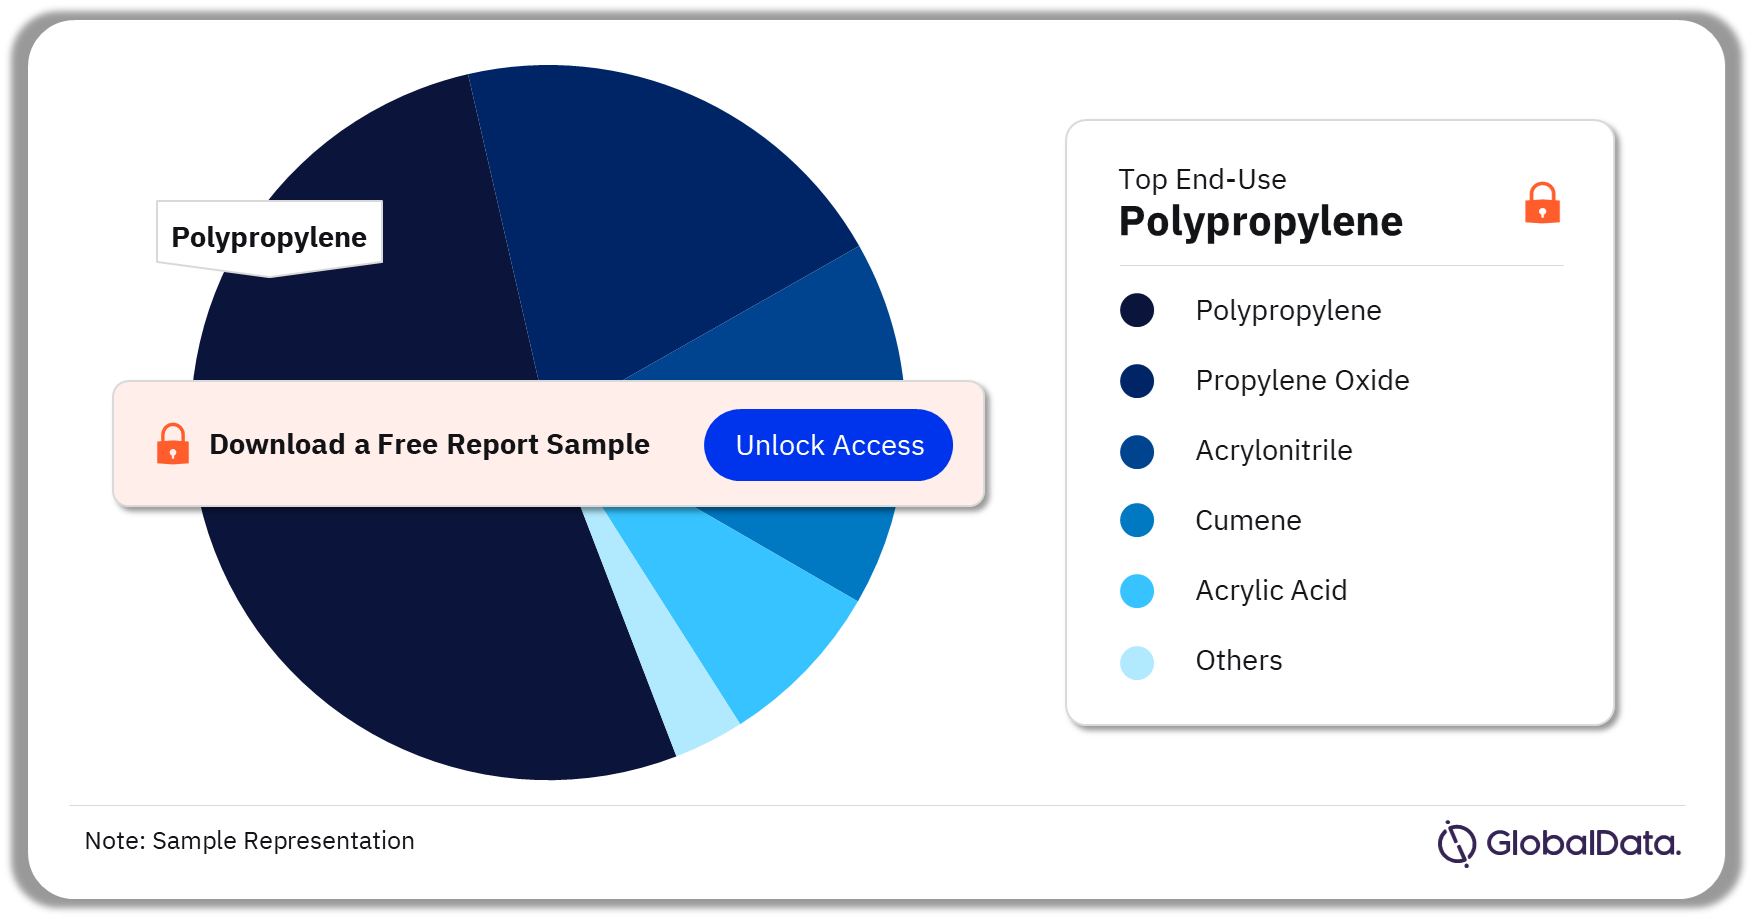Select the Others legend color dot
The height and width of the screenshot is (919, 1753).
coord(1137,662)
